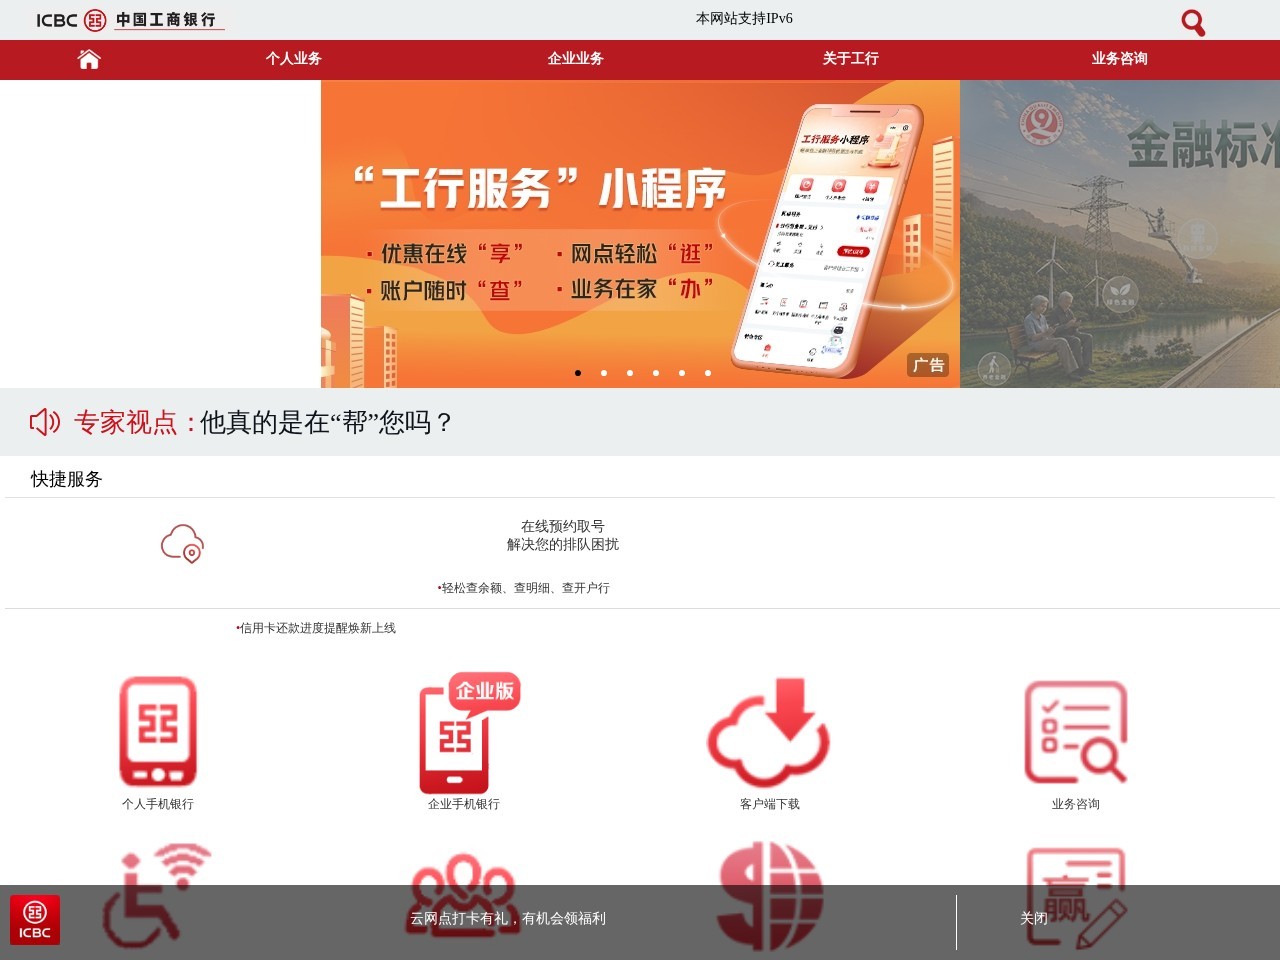The width and height of the screenshot is (1280, 960).
Task: Open the 赢 document pencil icon
Action: click(x=1076, y=898)
